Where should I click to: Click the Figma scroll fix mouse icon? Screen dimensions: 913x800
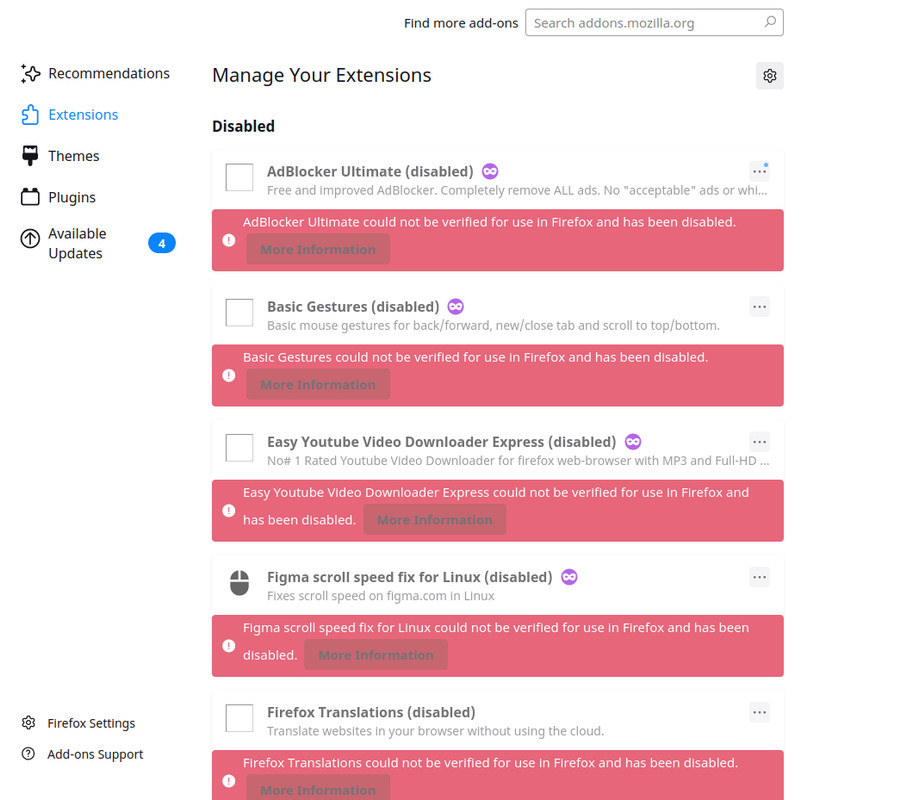click(x=239, y=583)
